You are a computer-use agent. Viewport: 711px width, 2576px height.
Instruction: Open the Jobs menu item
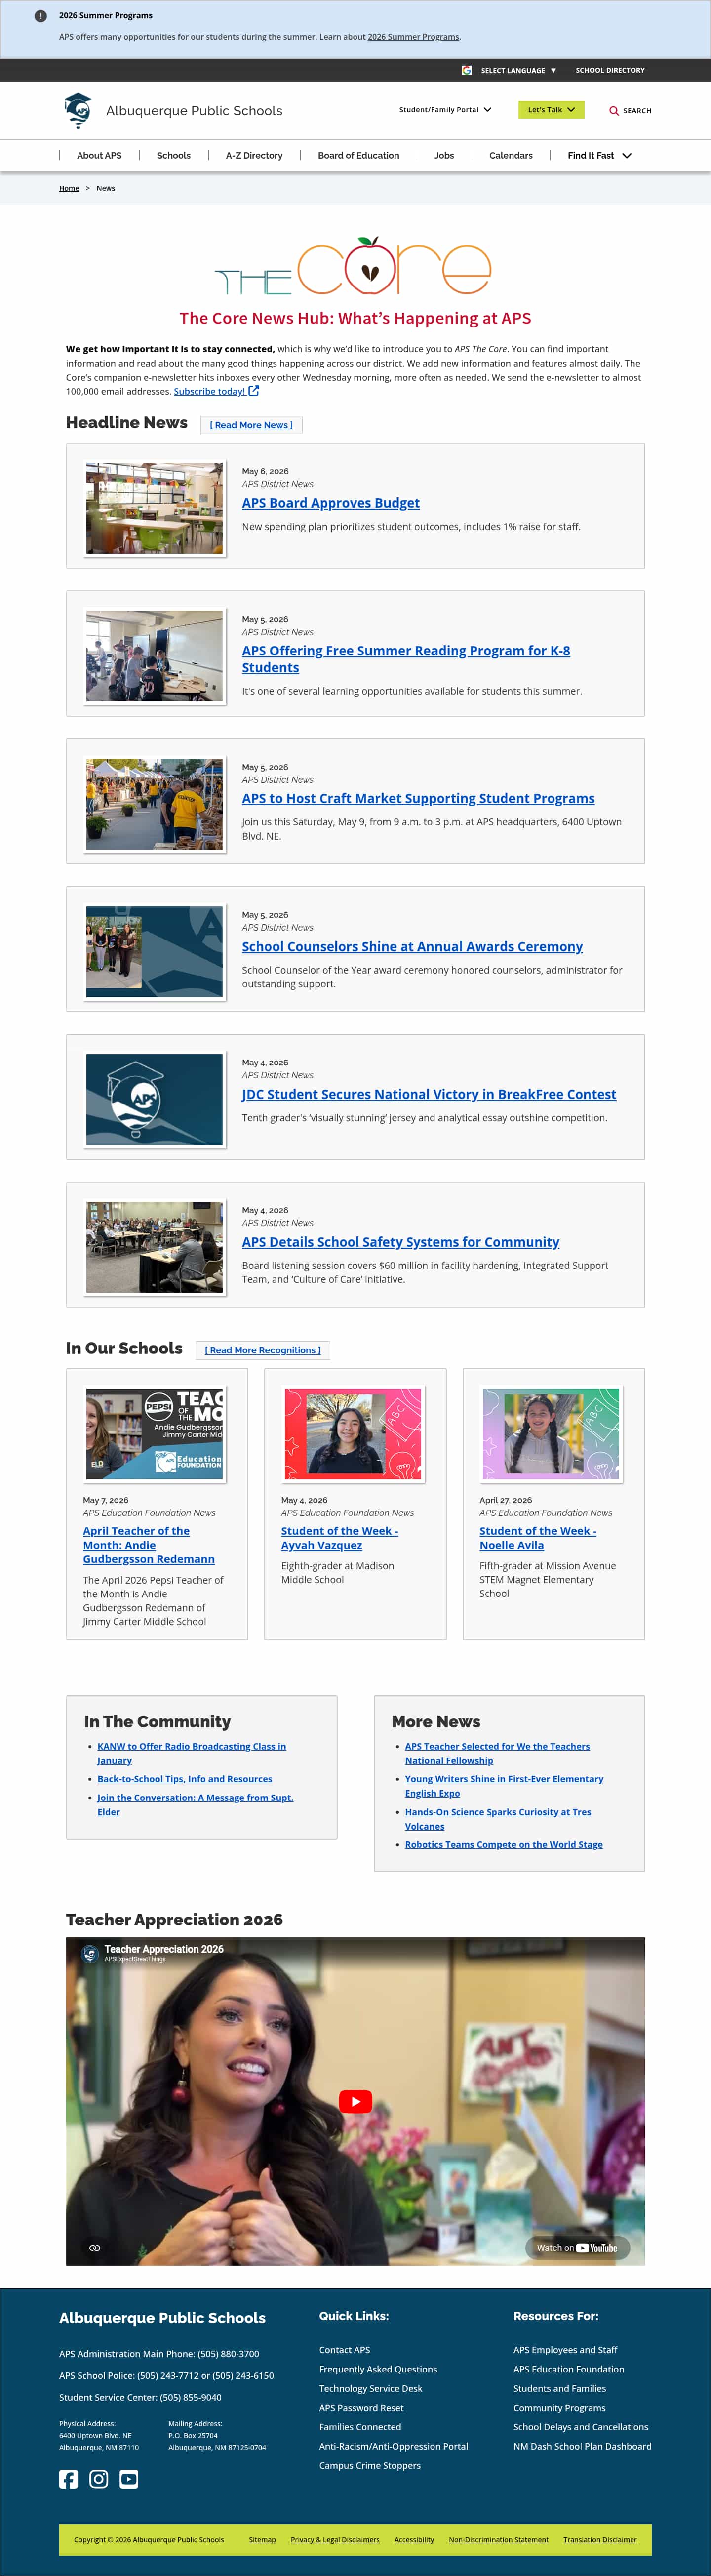tap(444, 156)
